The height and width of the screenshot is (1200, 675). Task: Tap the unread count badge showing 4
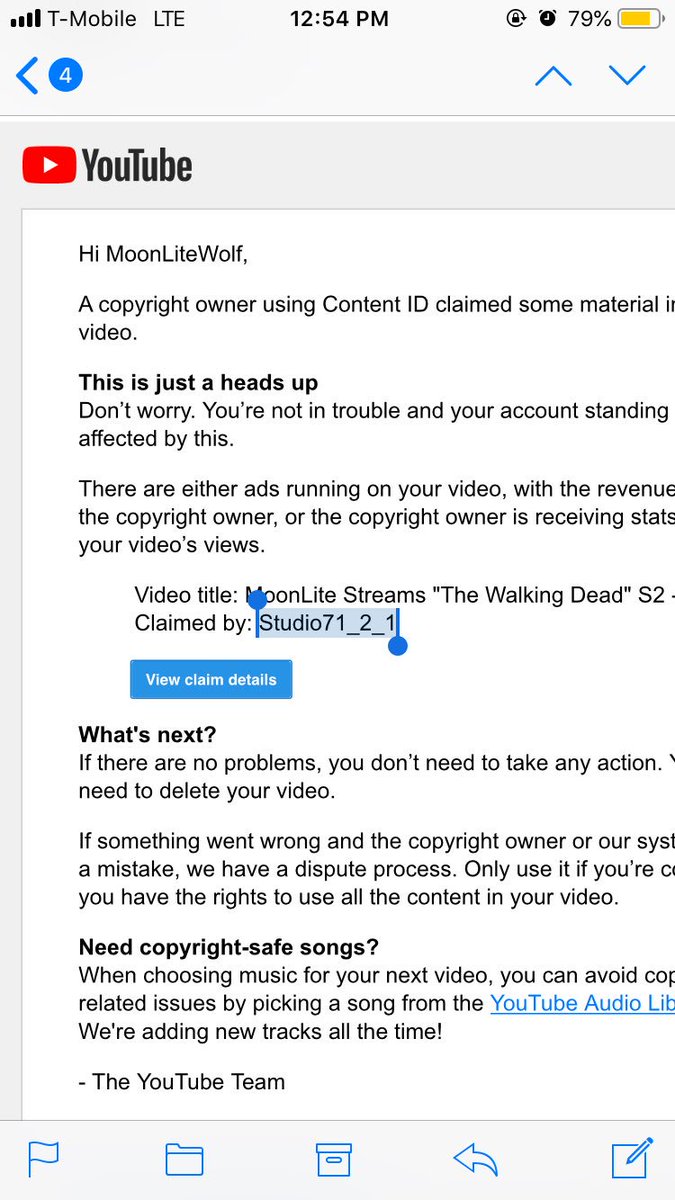click(66, 76)
